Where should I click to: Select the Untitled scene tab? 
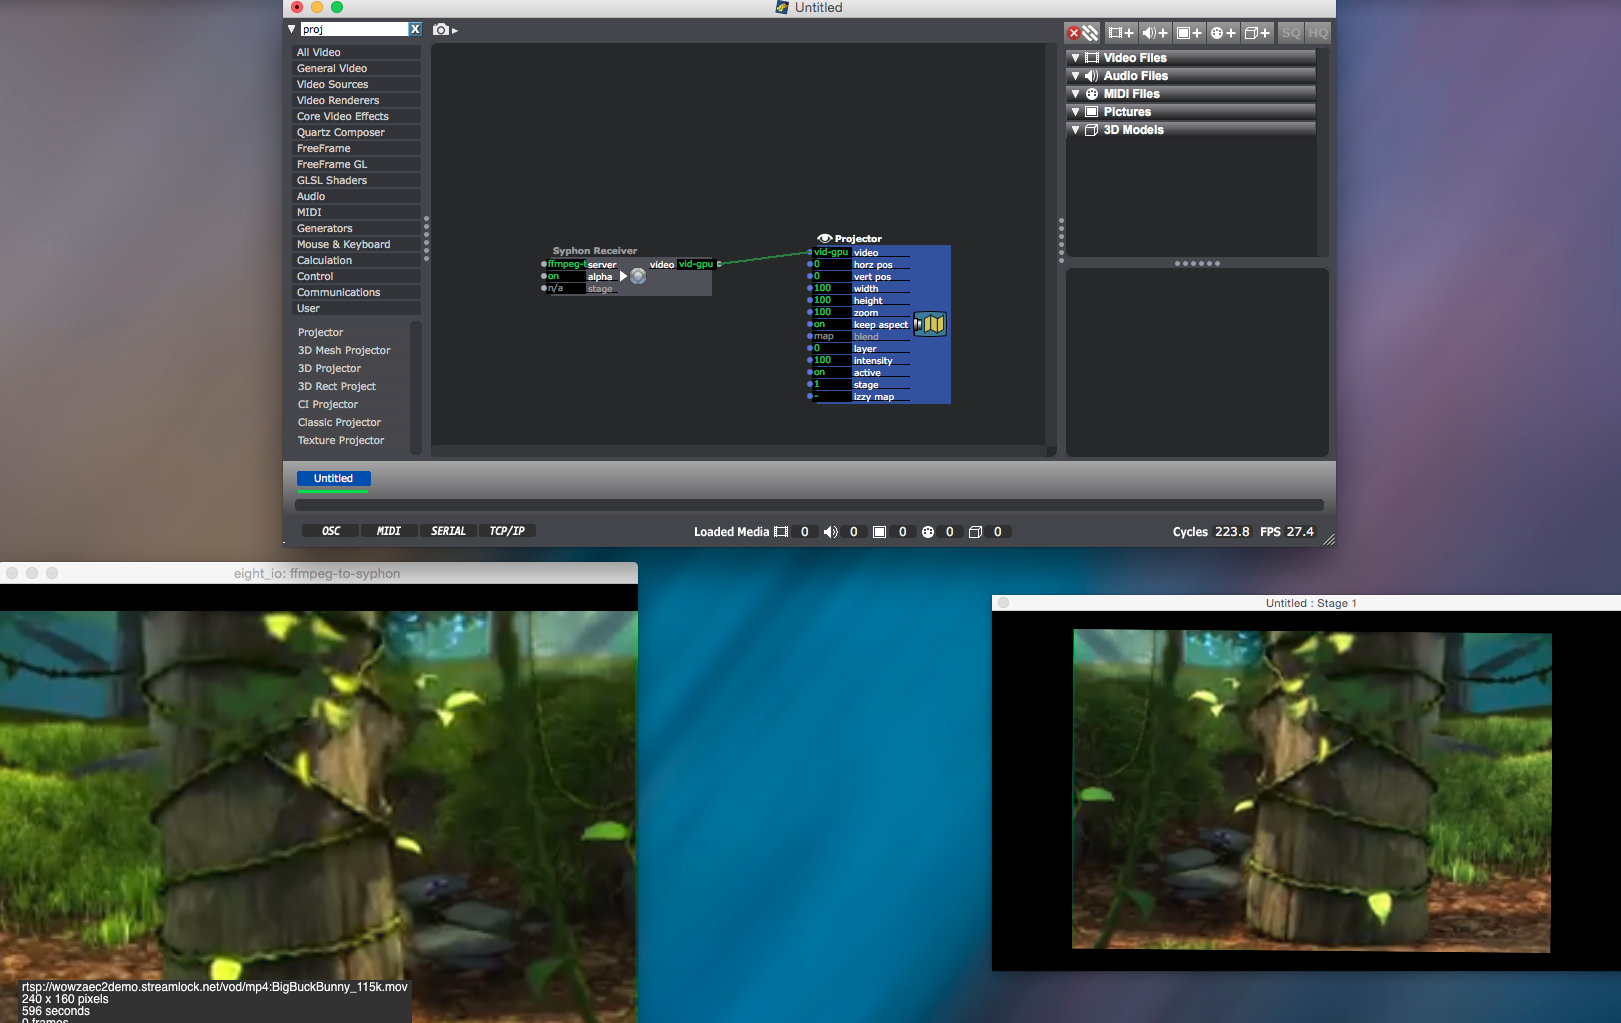pyautogui.click(x=333, y=479)
